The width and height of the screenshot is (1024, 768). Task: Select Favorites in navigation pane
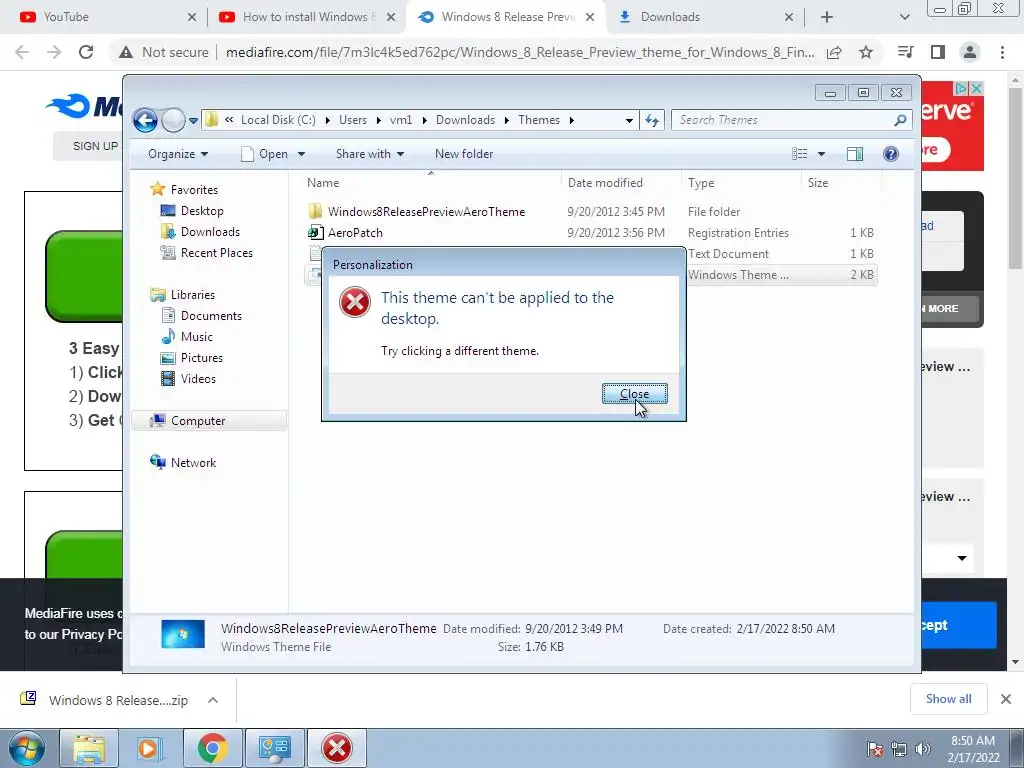(194, 189)
